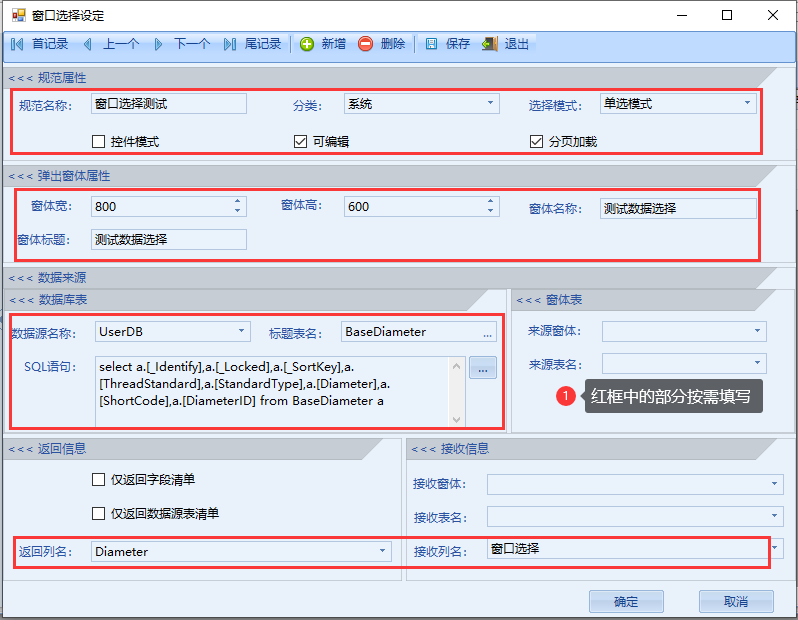The image size is (798, 620).
Task: Save settings with 保存
Action: coord(447,44)
